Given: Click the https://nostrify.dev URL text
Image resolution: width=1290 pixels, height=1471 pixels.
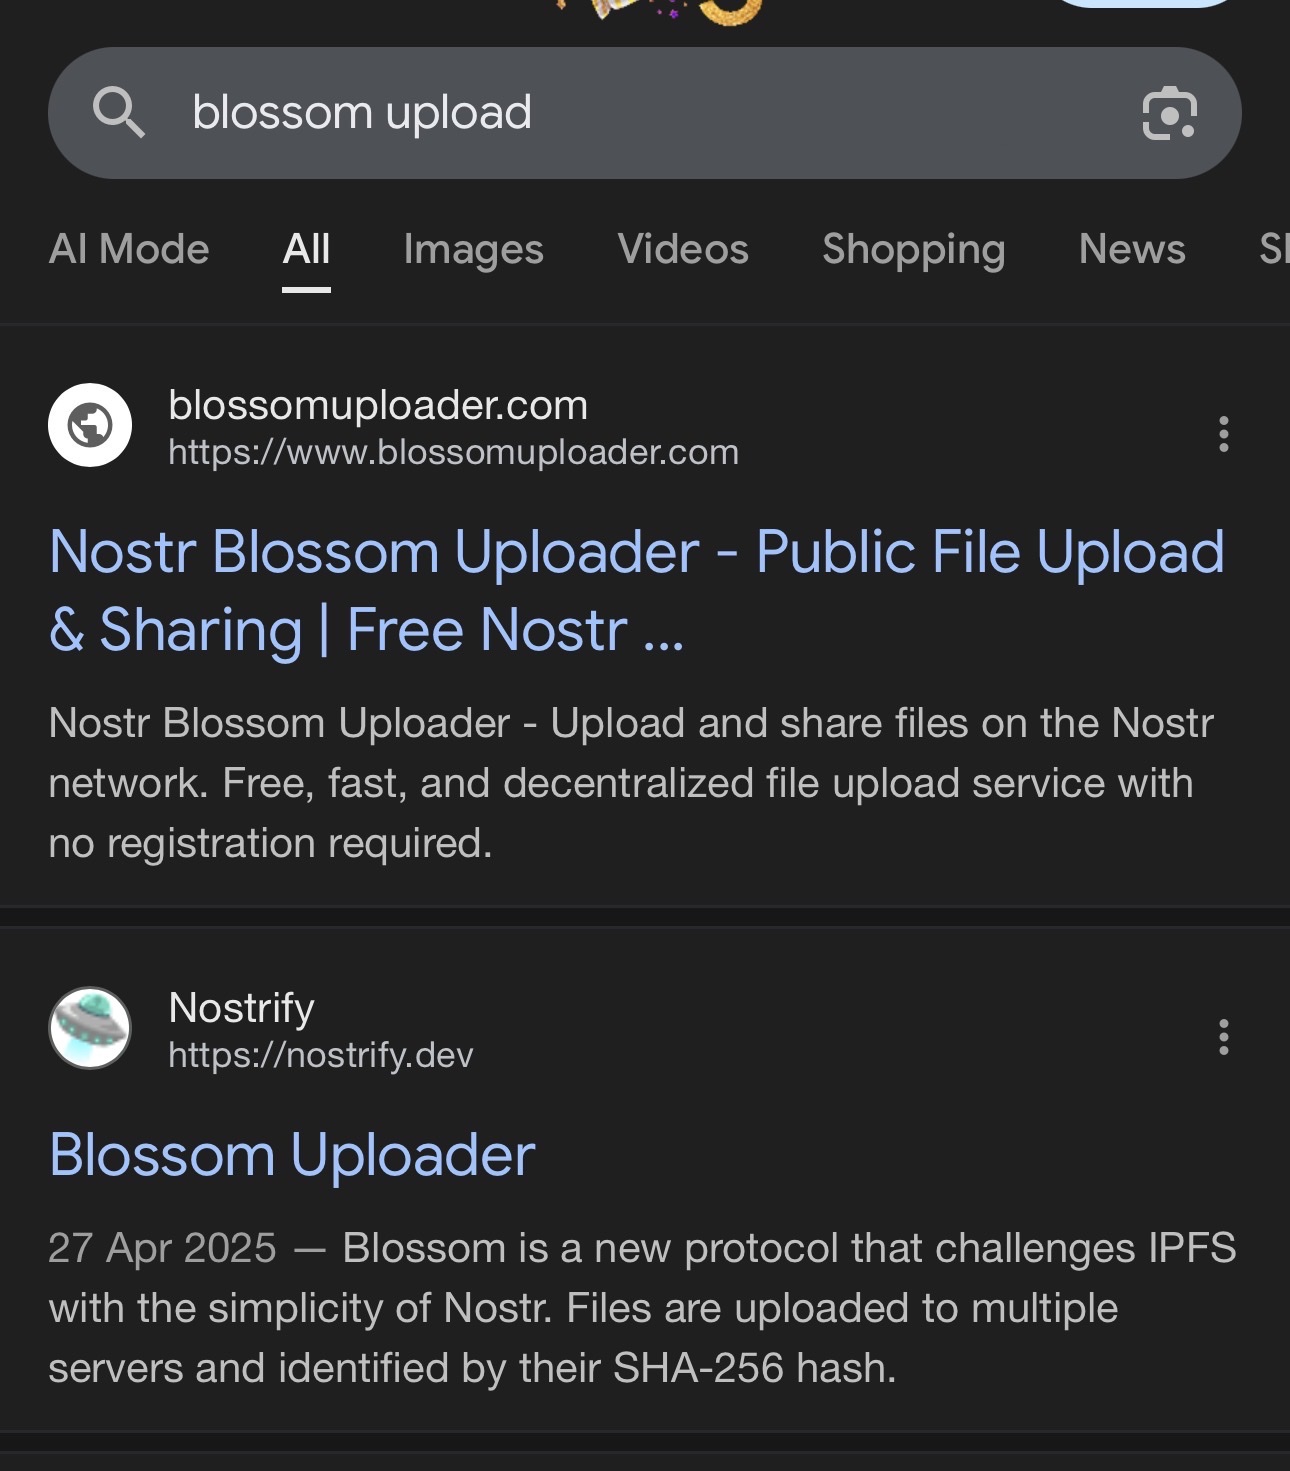Looking at the screenshot, I should click(320, 1056).
